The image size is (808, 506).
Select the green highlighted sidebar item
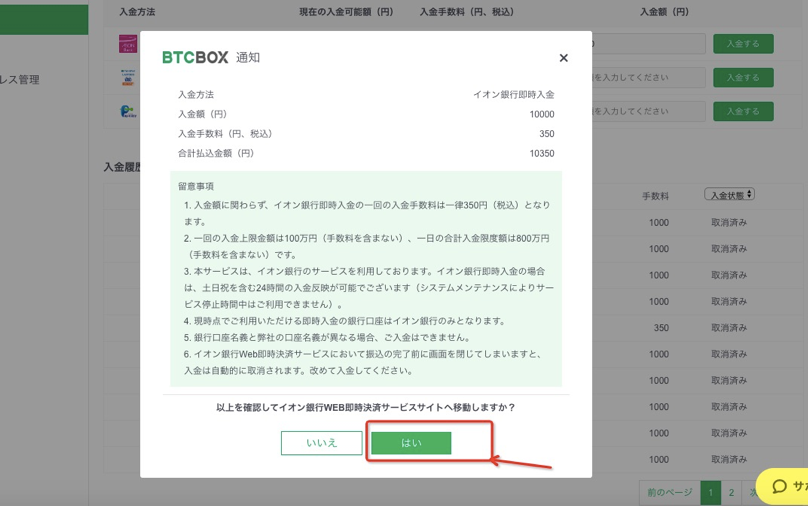click(44, 20)
